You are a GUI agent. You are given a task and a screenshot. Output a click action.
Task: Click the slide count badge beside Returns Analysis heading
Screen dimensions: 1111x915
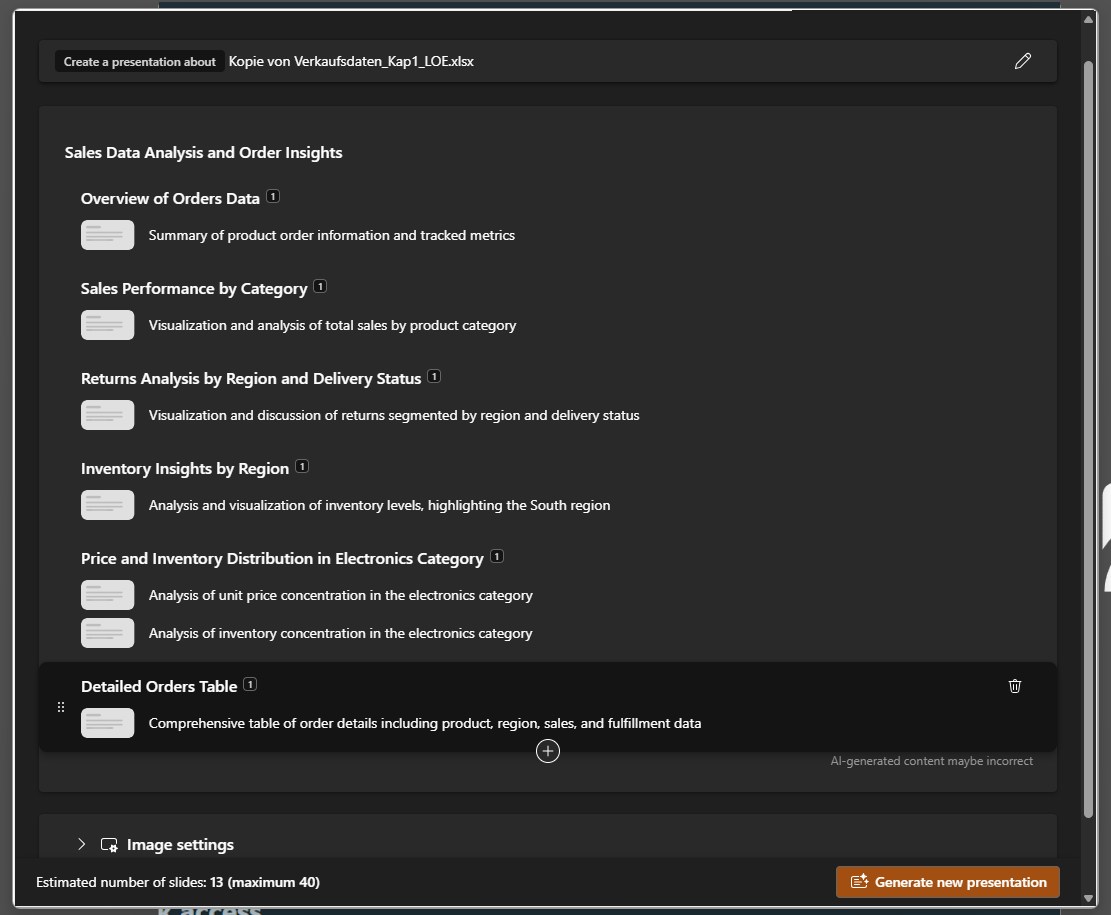click(x=434, y=377)
